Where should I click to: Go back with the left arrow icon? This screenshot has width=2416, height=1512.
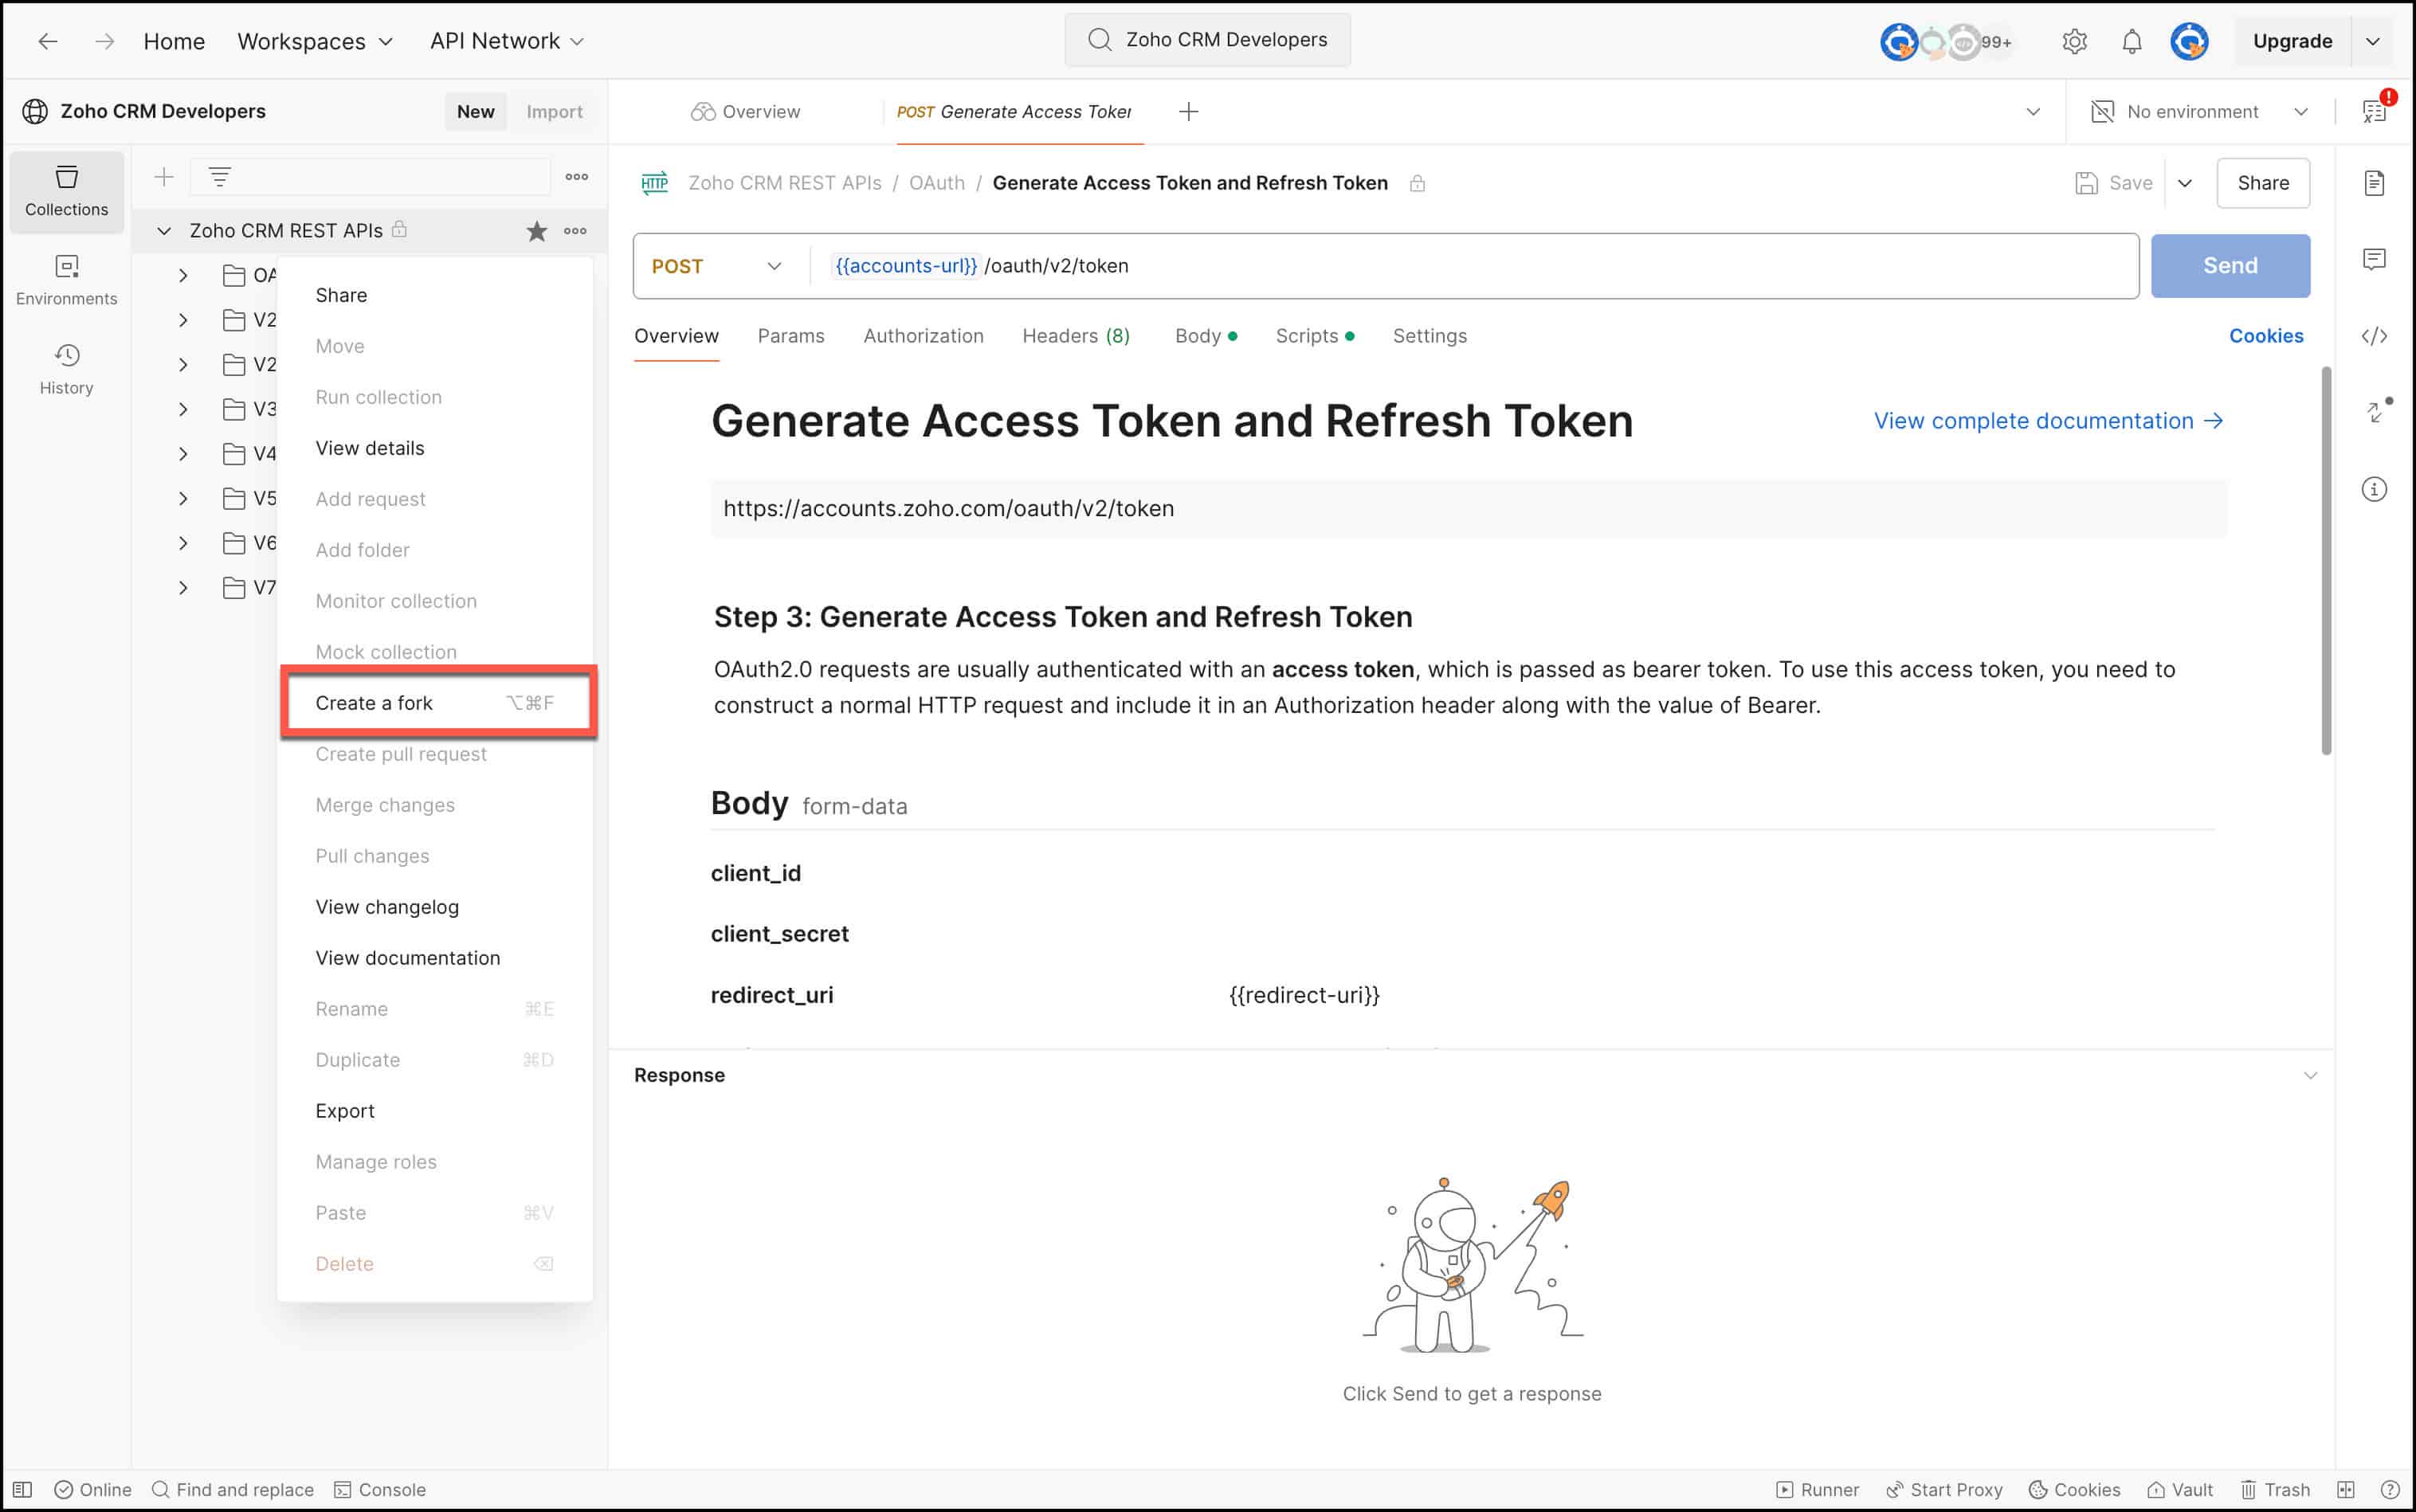47,41
